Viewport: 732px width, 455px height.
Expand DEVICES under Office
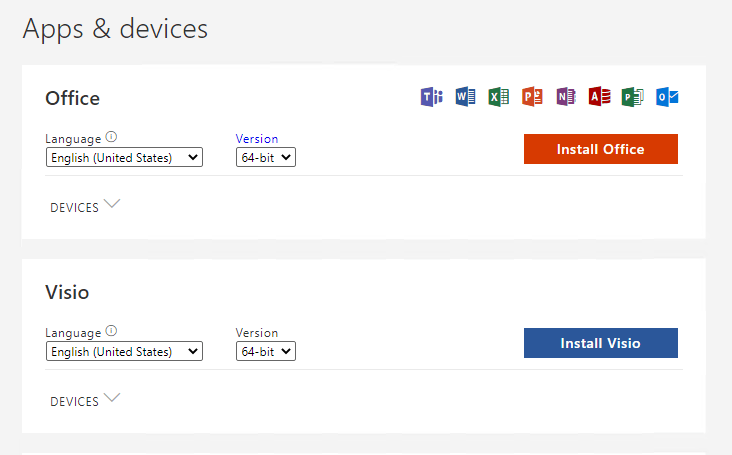pos(85,206)
